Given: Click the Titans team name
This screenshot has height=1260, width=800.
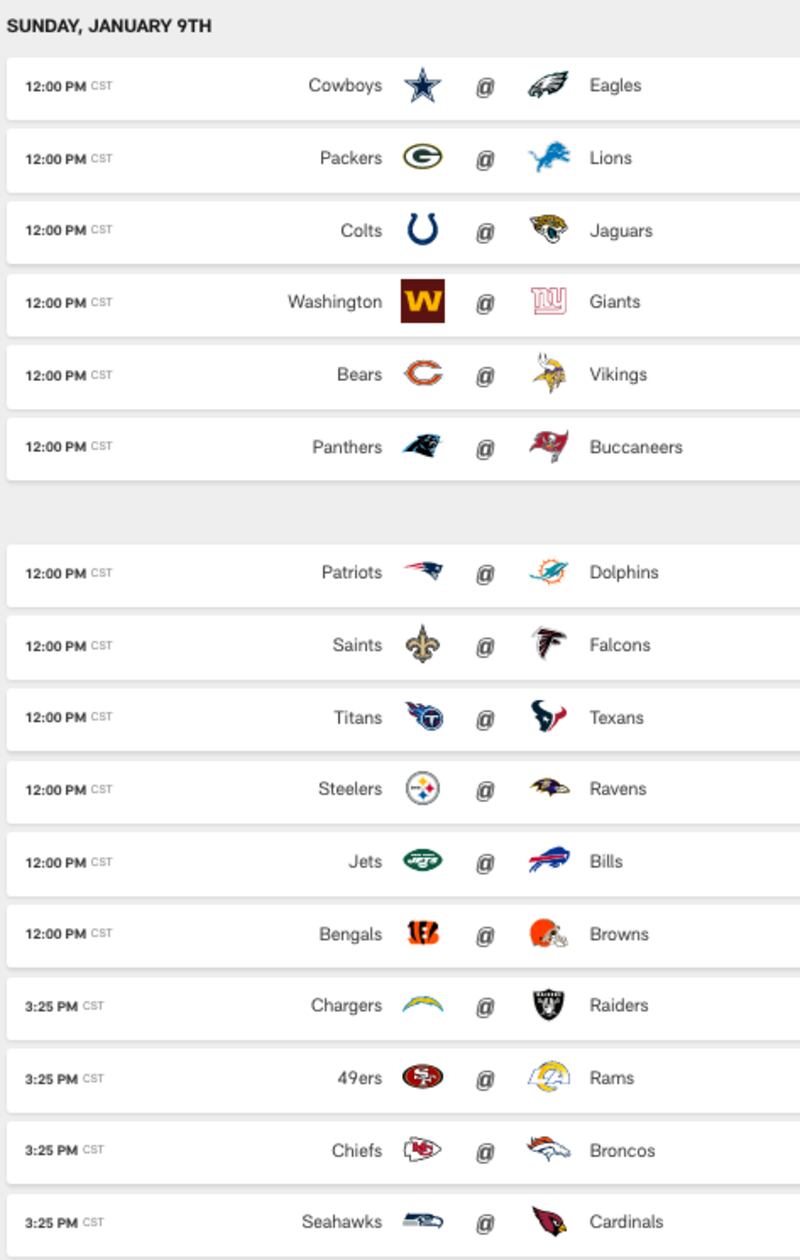Looking at the screenshot, I should 358,717.
